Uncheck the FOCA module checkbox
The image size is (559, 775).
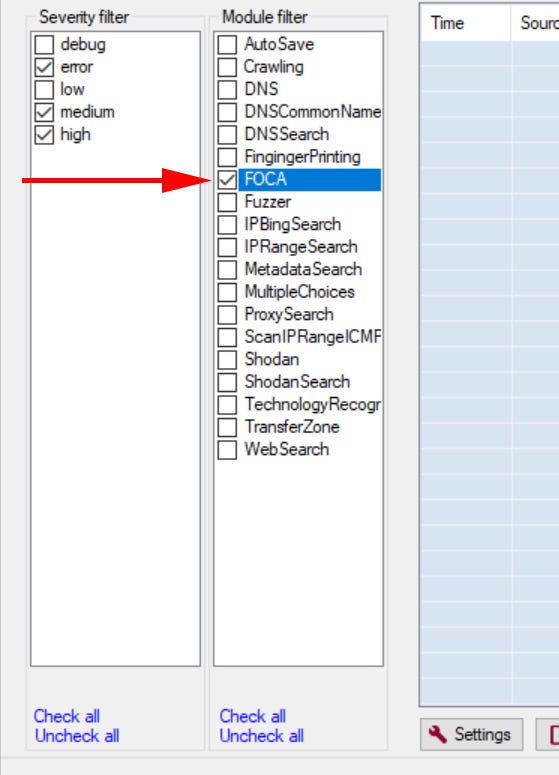(x=227, y=179)
